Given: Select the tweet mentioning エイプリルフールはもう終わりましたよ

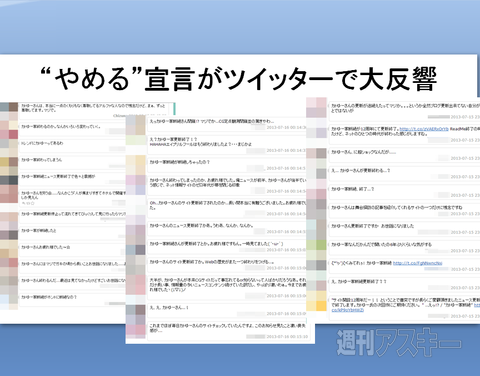Looking at the screenshot, I should click(227, 144).
